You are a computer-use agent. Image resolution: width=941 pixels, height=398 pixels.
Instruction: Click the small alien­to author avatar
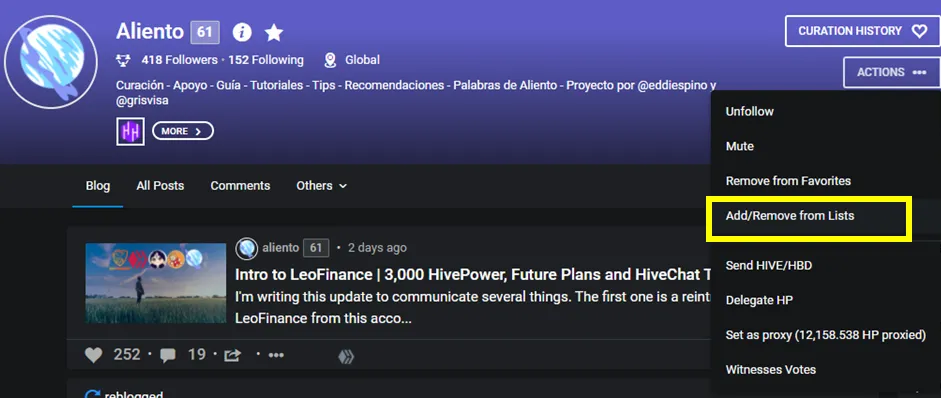pos(247,248)
